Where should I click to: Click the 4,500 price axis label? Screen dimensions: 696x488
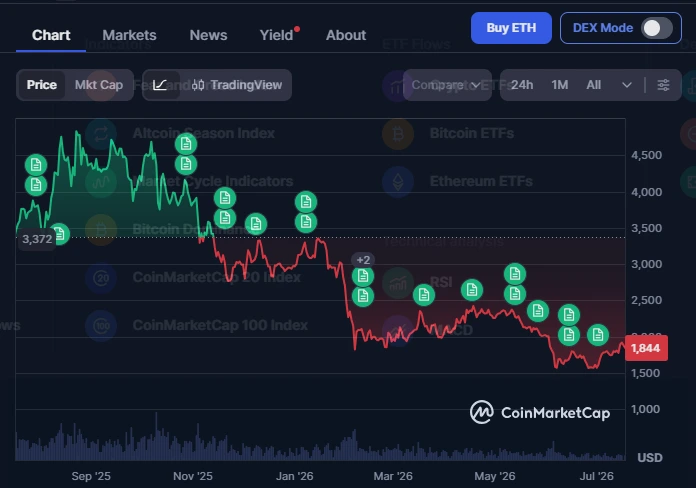tap(646, 155)
